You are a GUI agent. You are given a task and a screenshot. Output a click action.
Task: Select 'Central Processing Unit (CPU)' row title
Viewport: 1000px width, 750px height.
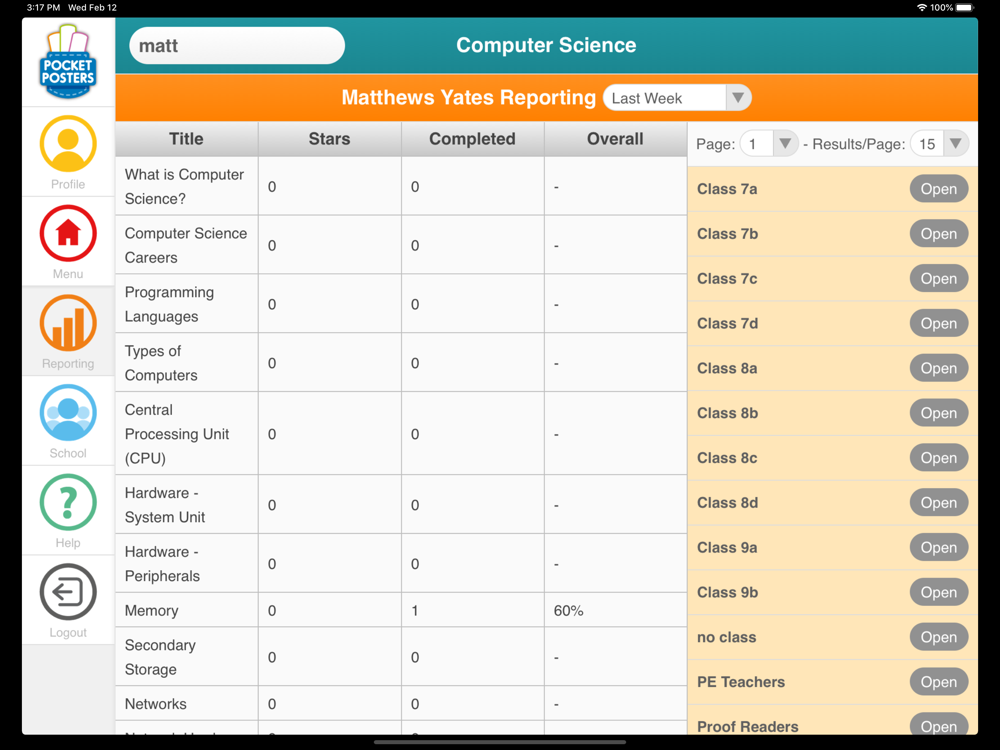click(177, 434)
